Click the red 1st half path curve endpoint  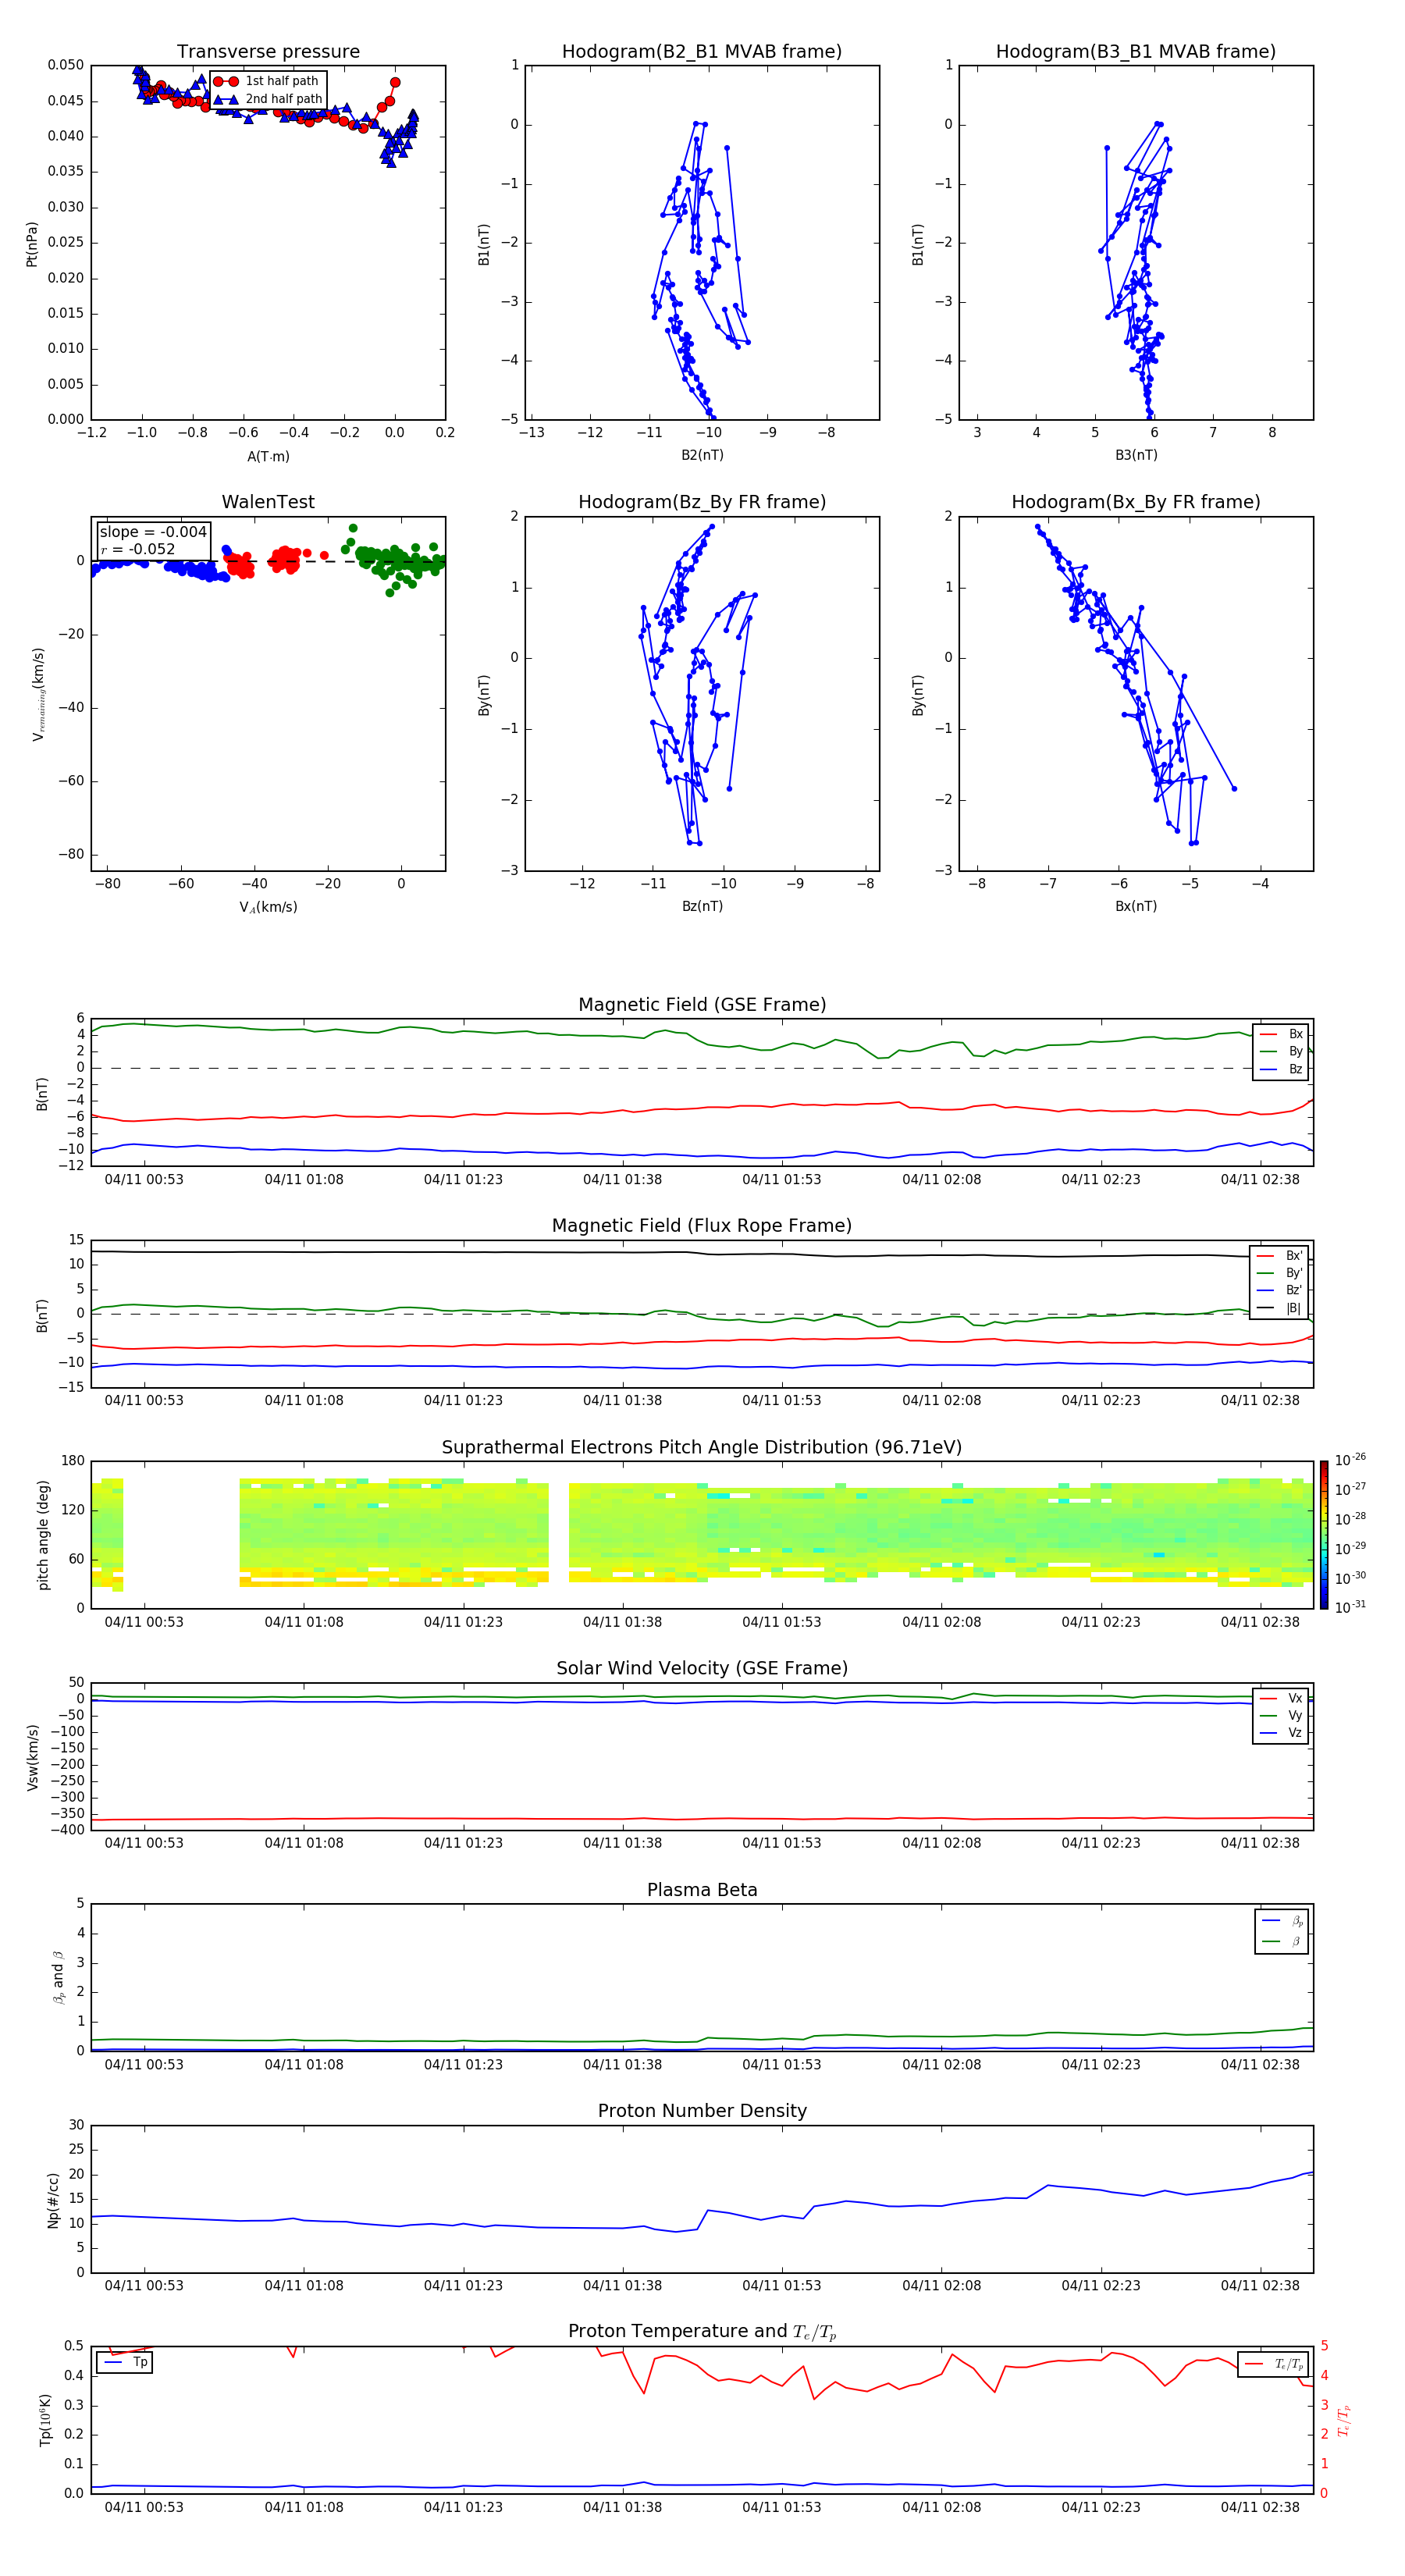coord(395,83)
